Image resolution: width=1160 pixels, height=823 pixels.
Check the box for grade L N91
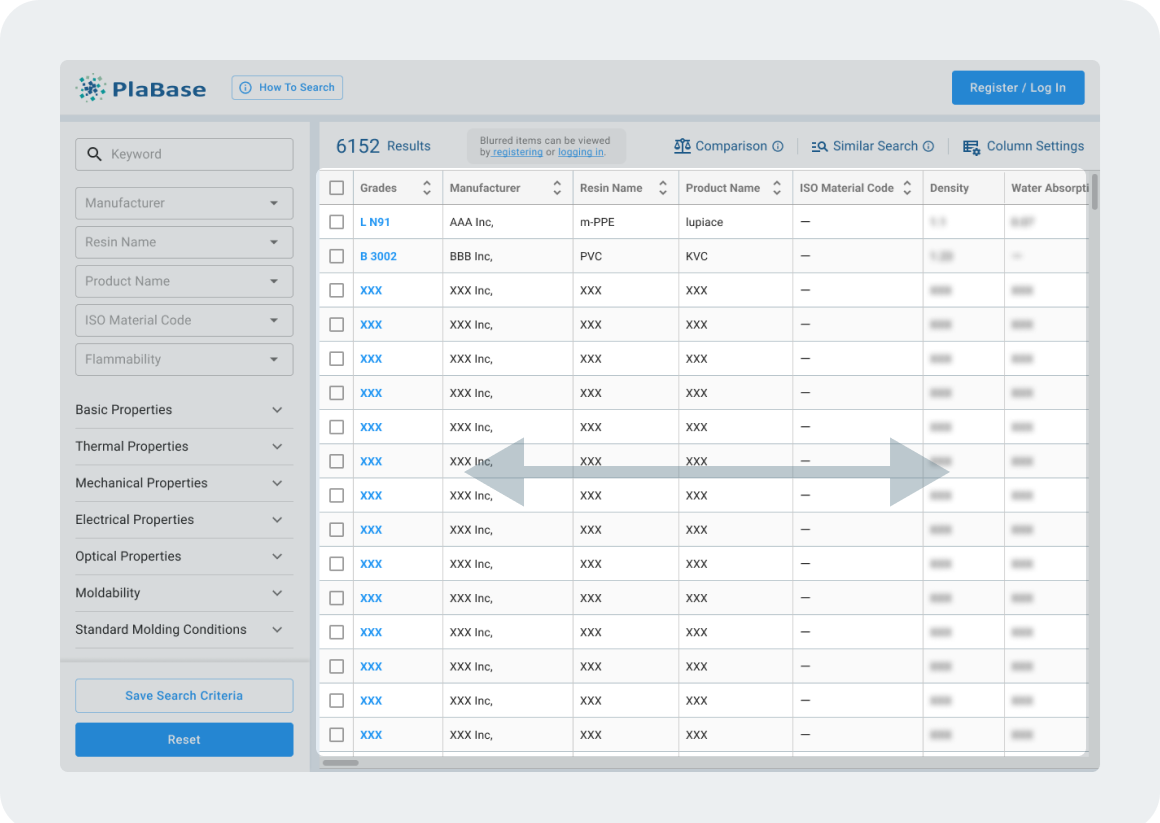[336, 222]
